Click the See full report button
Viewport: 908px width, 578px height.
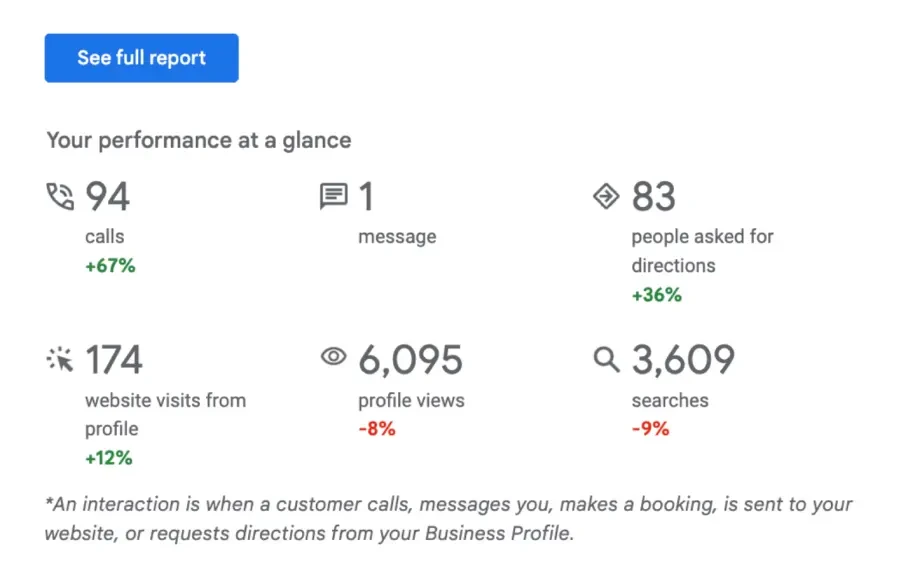(141, 58)
